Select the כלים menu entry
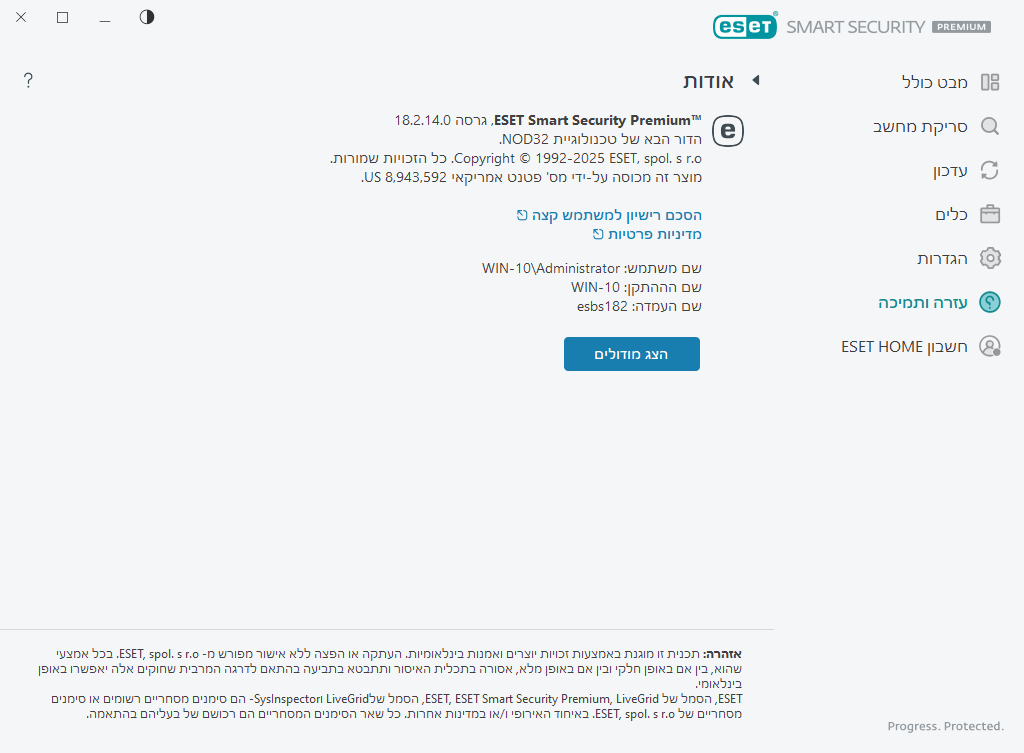 coord(952,214)
